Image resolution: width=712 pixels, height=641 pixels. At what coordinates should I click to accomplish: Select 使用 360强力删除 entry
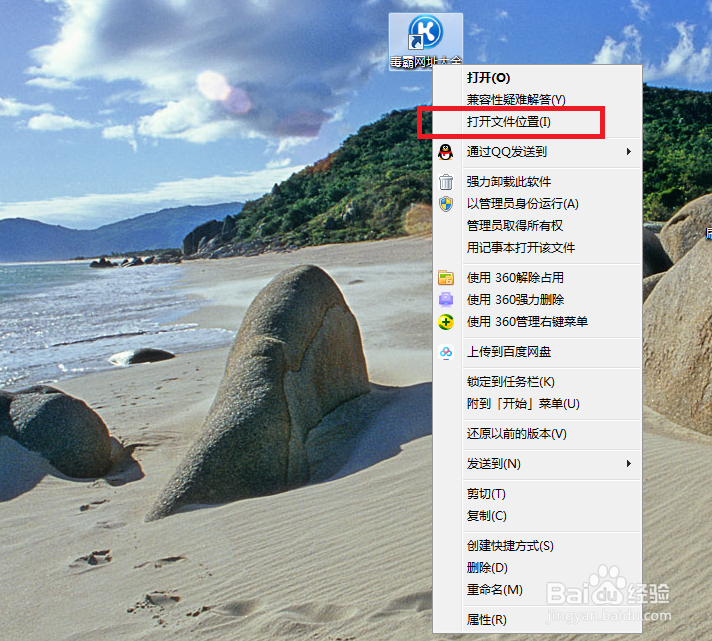coord(537,300)
